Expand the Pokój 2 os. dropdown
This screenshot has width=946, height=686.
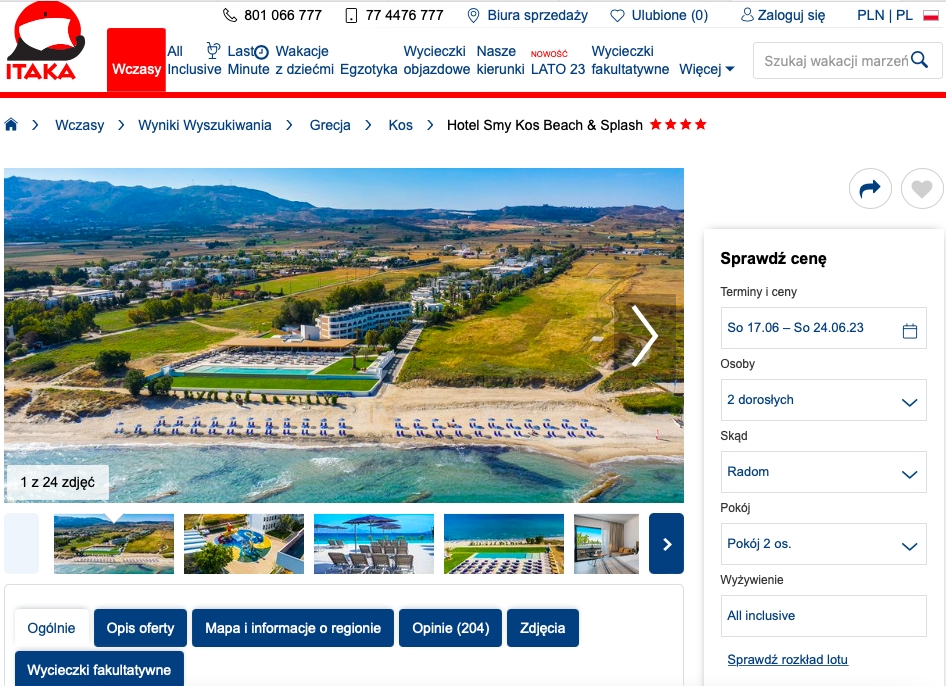(x=824, y=544)
